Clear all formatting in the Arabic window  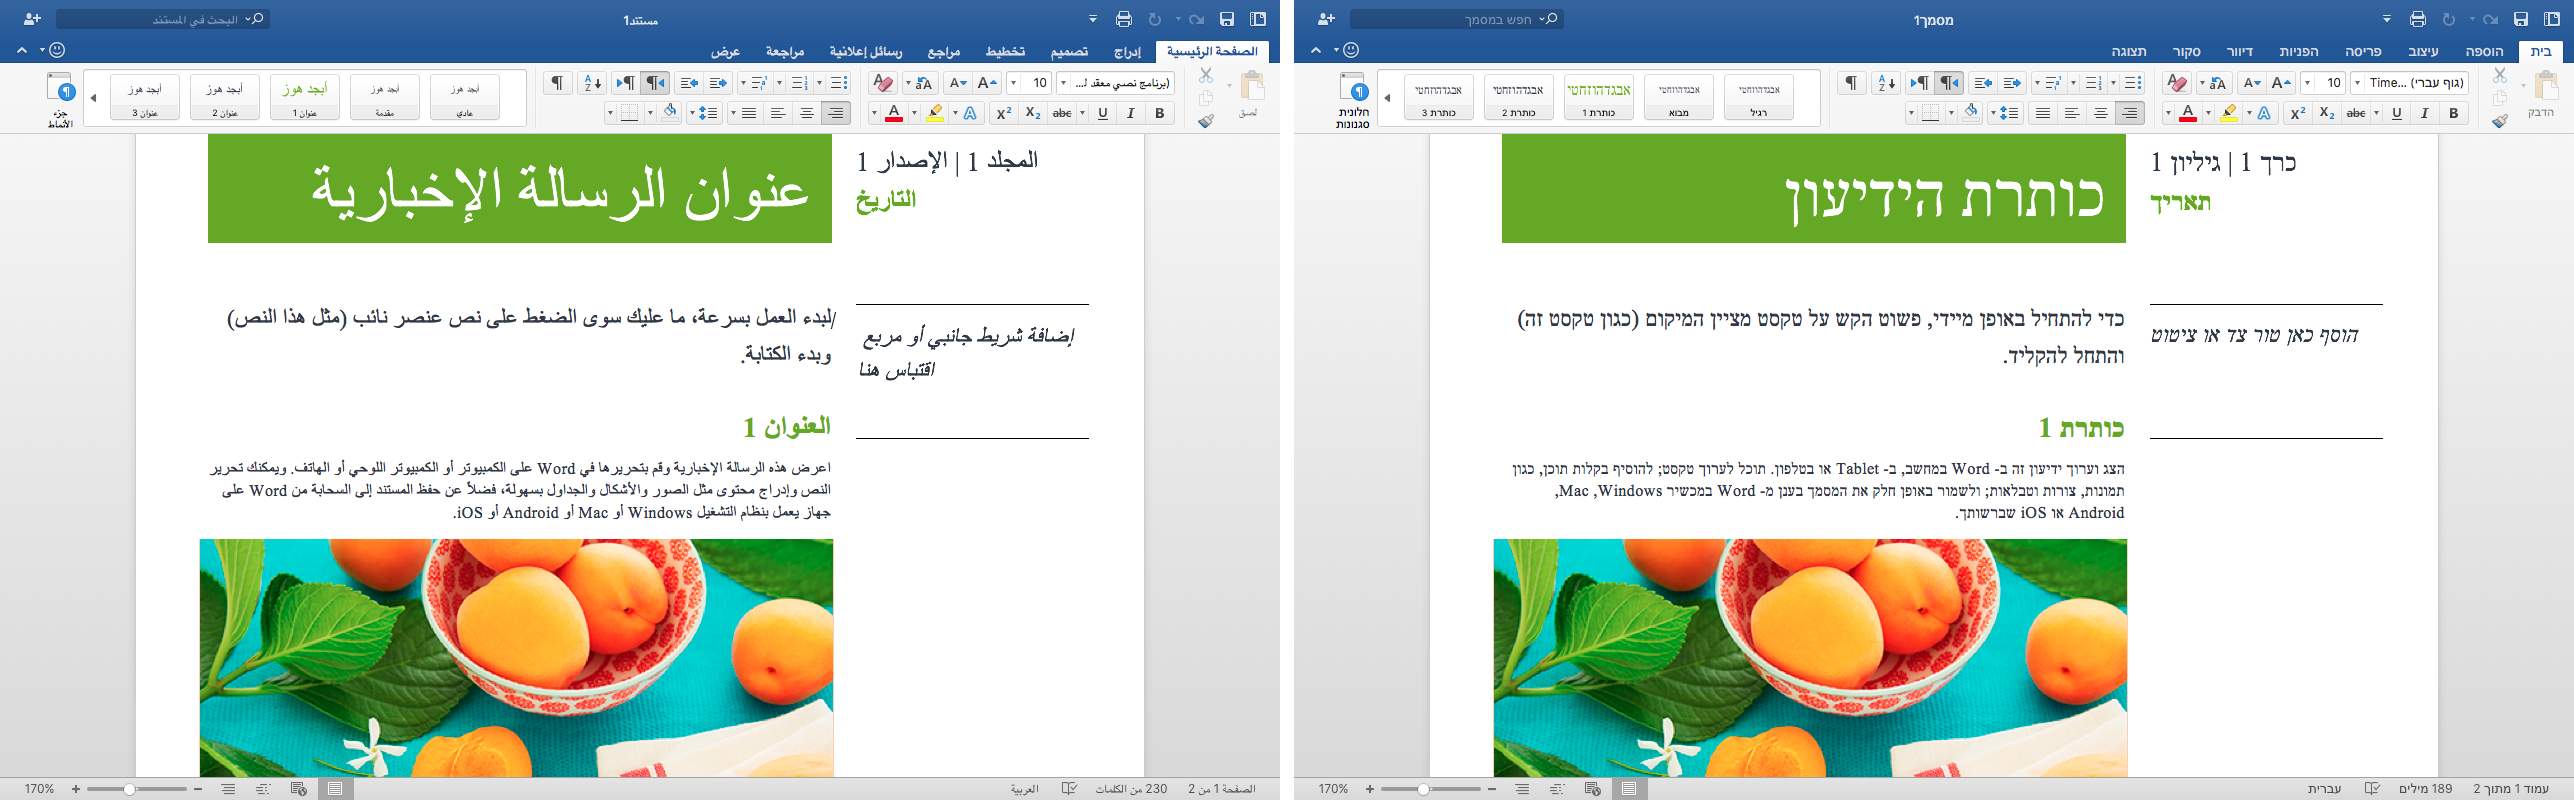(x=883, y=83)
